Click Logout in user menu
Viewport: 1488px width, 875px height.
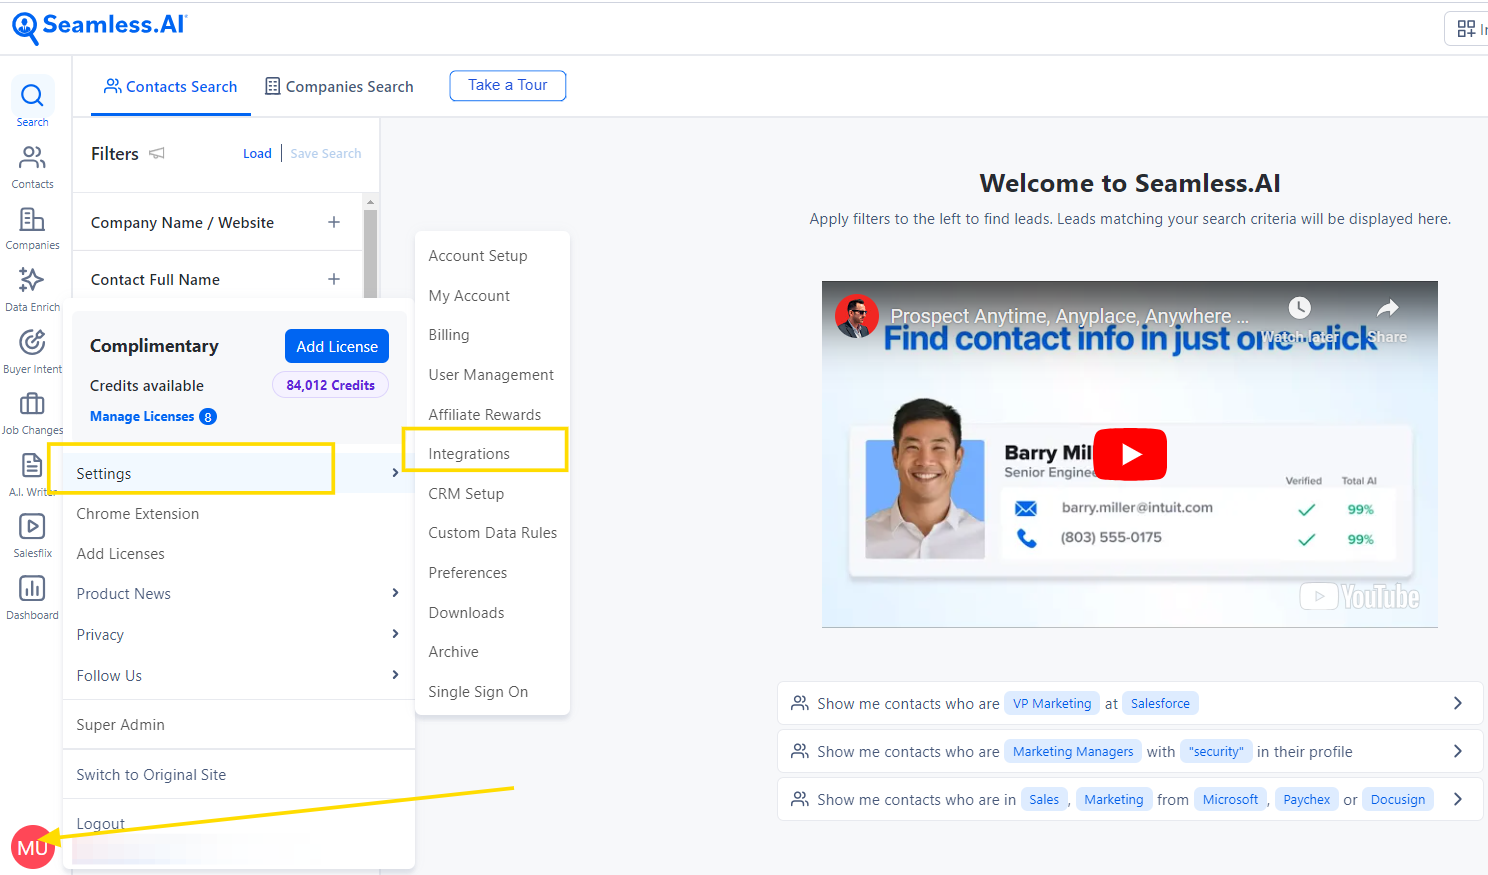click(x=101, y=824)
